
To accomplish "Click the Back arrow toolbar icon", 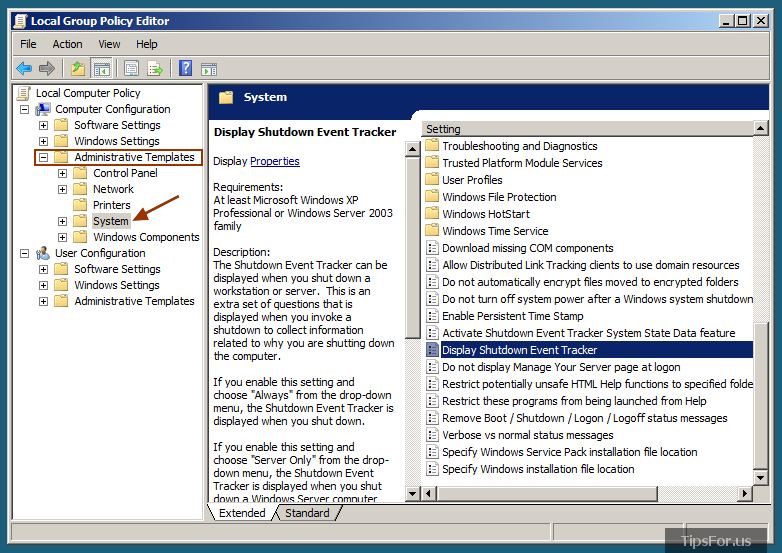I will click(x=23, y=68).
